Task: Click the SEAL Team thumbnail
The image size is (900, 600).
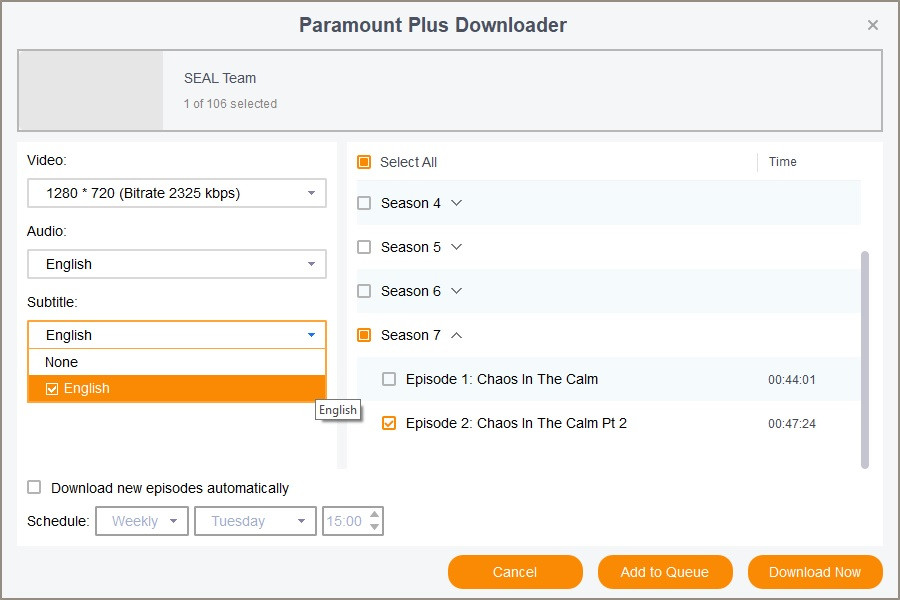Action: [91, 91]
